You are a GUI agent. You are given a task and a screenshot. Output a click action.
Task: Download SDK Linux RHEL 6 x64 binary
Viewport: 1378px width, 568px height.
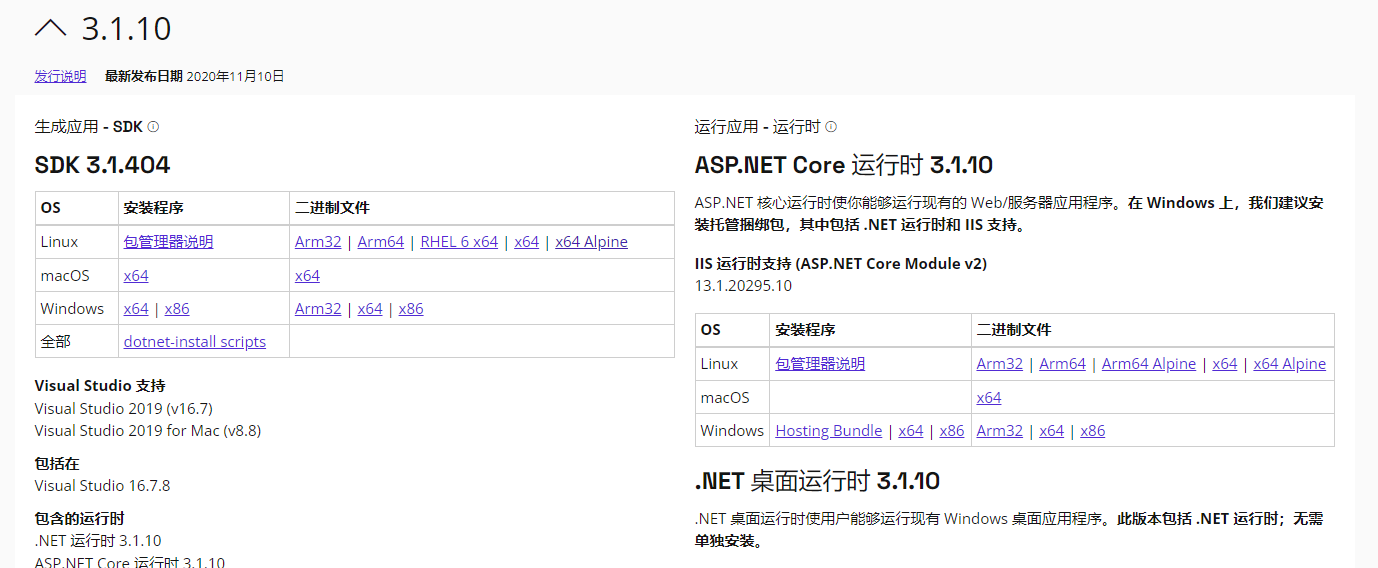(459, 242)
